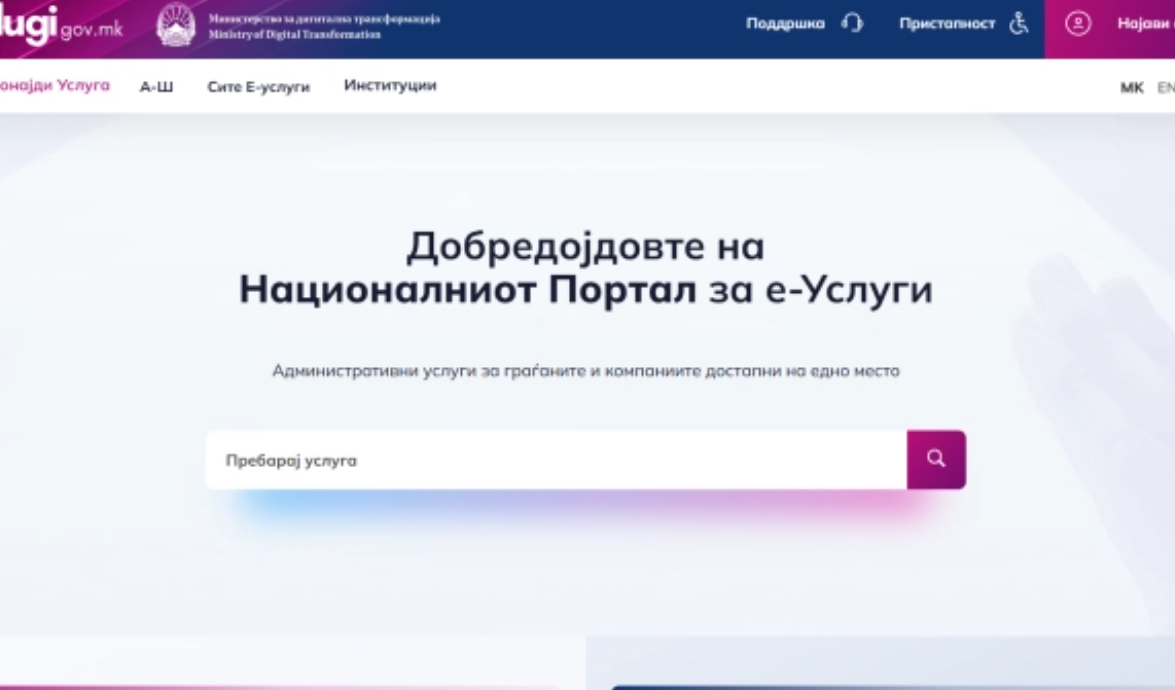The height and width of the screenshot is (690, 1175).
Task: Open the Ministry of Digital Transformation link
Action: pos(323,27)
